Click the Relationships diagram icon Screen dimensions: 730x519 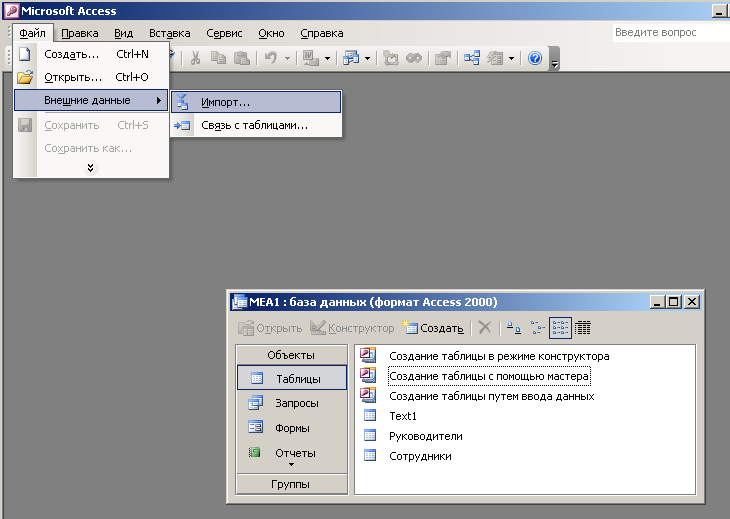click(472, 58)
